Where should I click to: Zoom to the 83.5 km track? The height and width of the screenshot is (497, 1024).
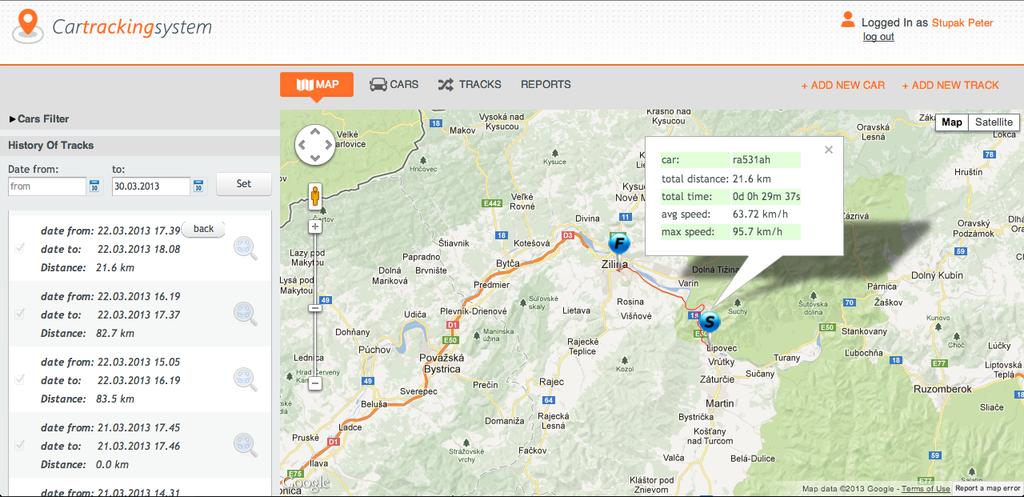[246, 379]
